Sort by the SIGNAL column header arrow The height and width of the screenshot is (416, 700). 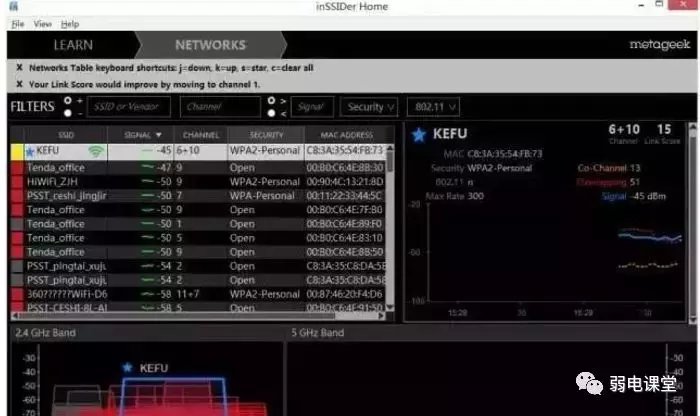158,134
